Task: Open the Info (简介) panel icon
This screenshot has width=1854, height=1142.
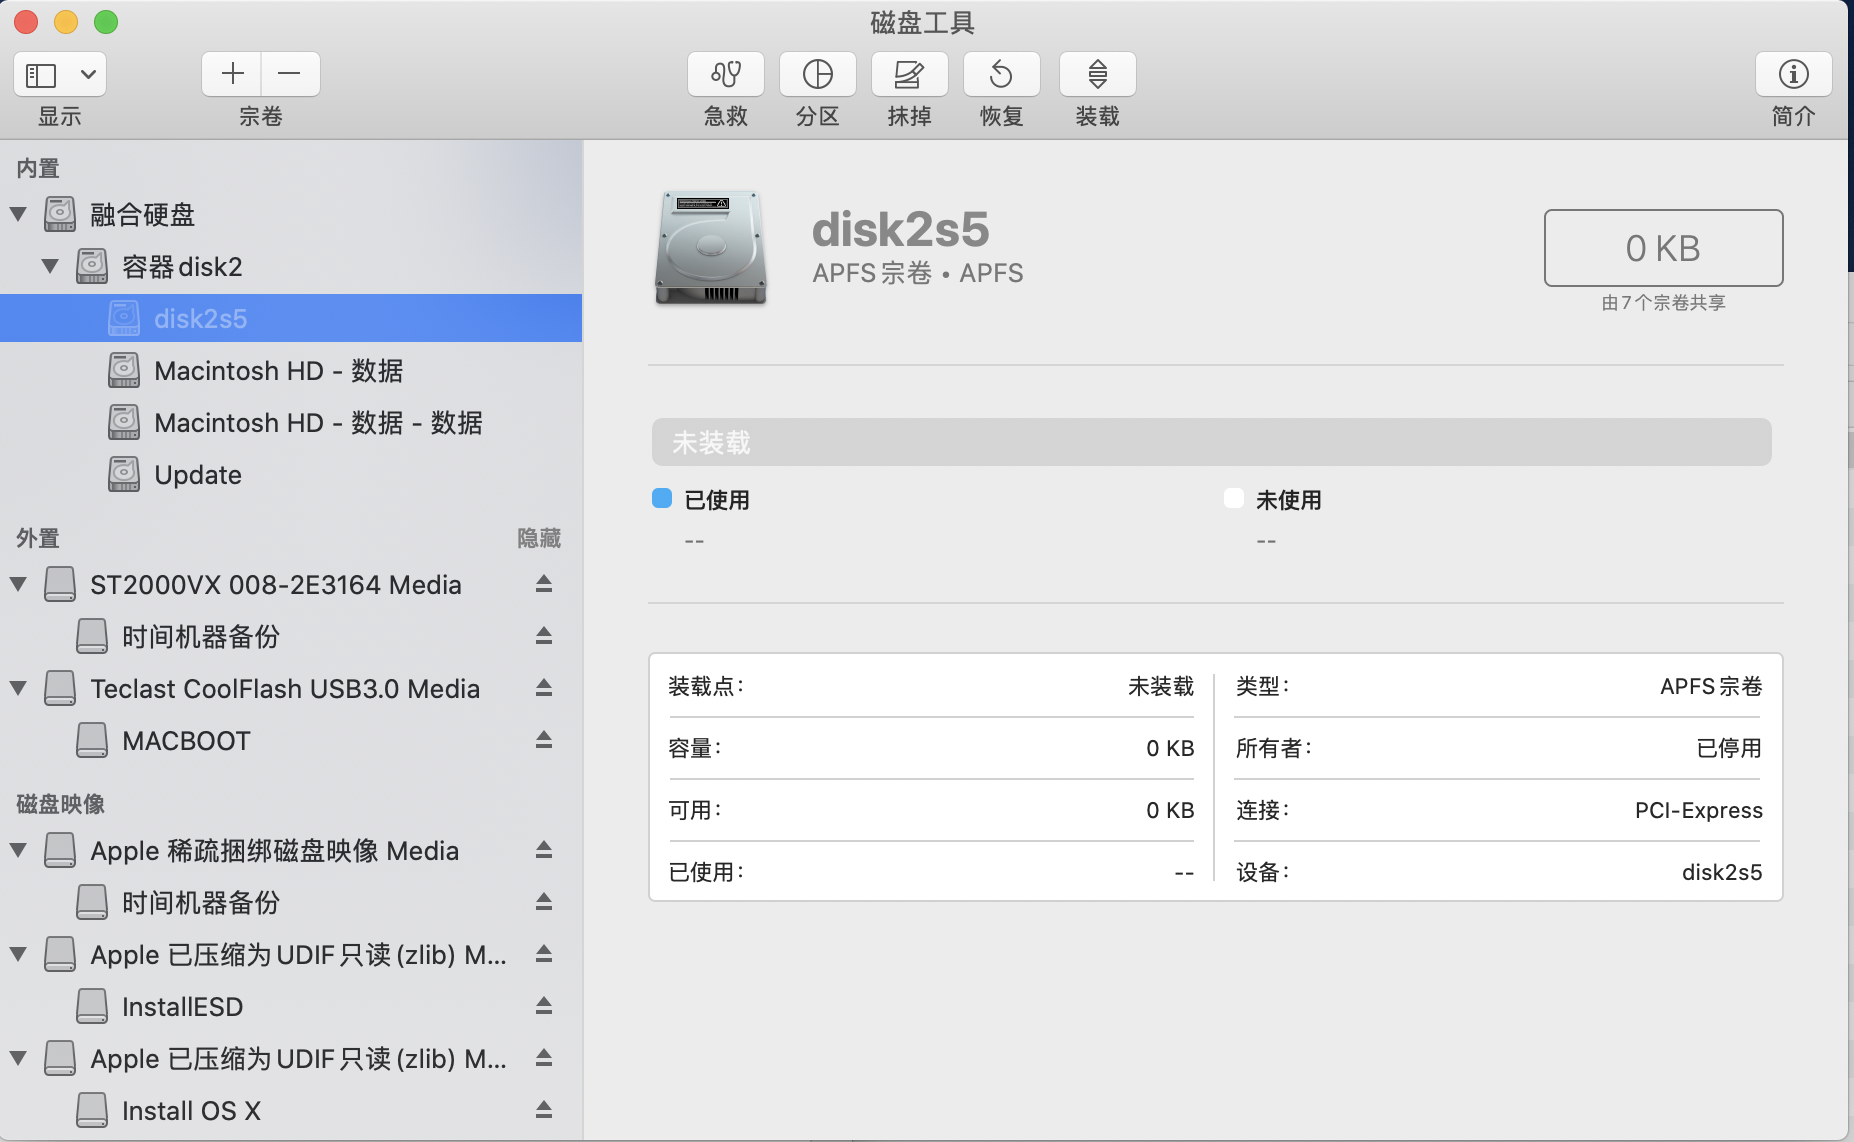Action: [1793, 75]
